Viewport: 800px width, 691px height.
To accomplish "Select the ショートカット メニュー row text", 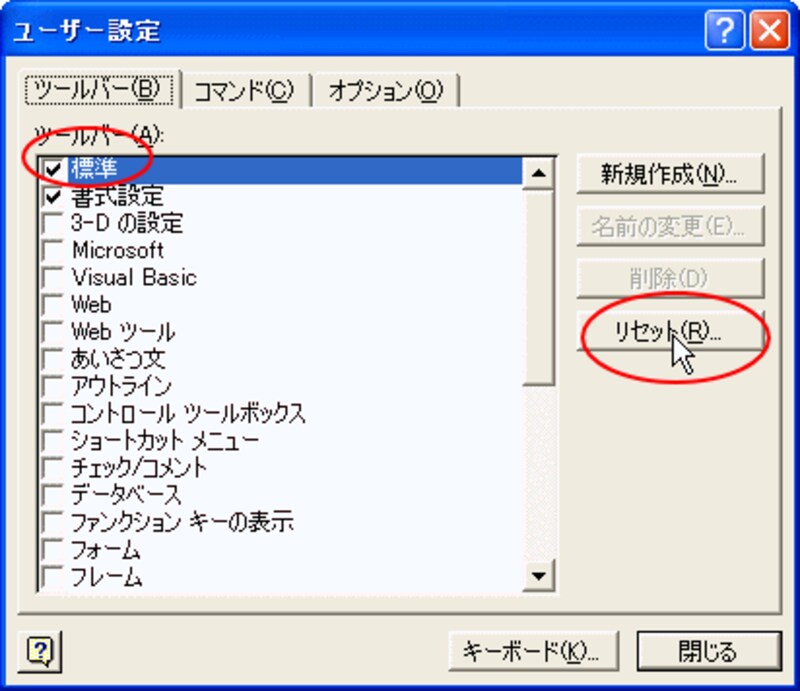I will (165, 441).
